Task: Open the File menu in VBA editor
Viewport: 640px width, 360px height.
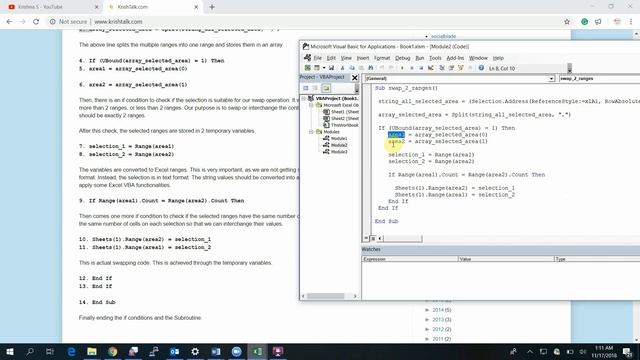Action: tap(318, 58)
